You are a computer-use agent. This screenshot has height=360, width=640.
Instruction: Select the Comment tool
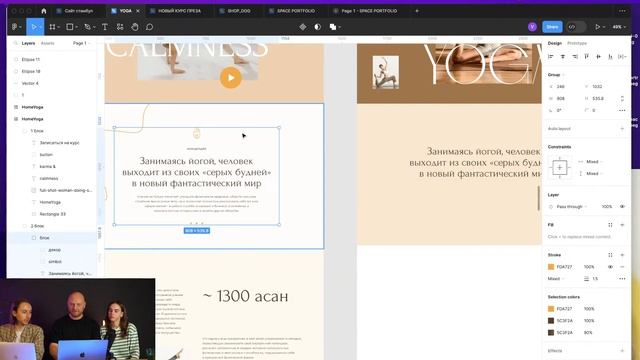tap(149, 27)
